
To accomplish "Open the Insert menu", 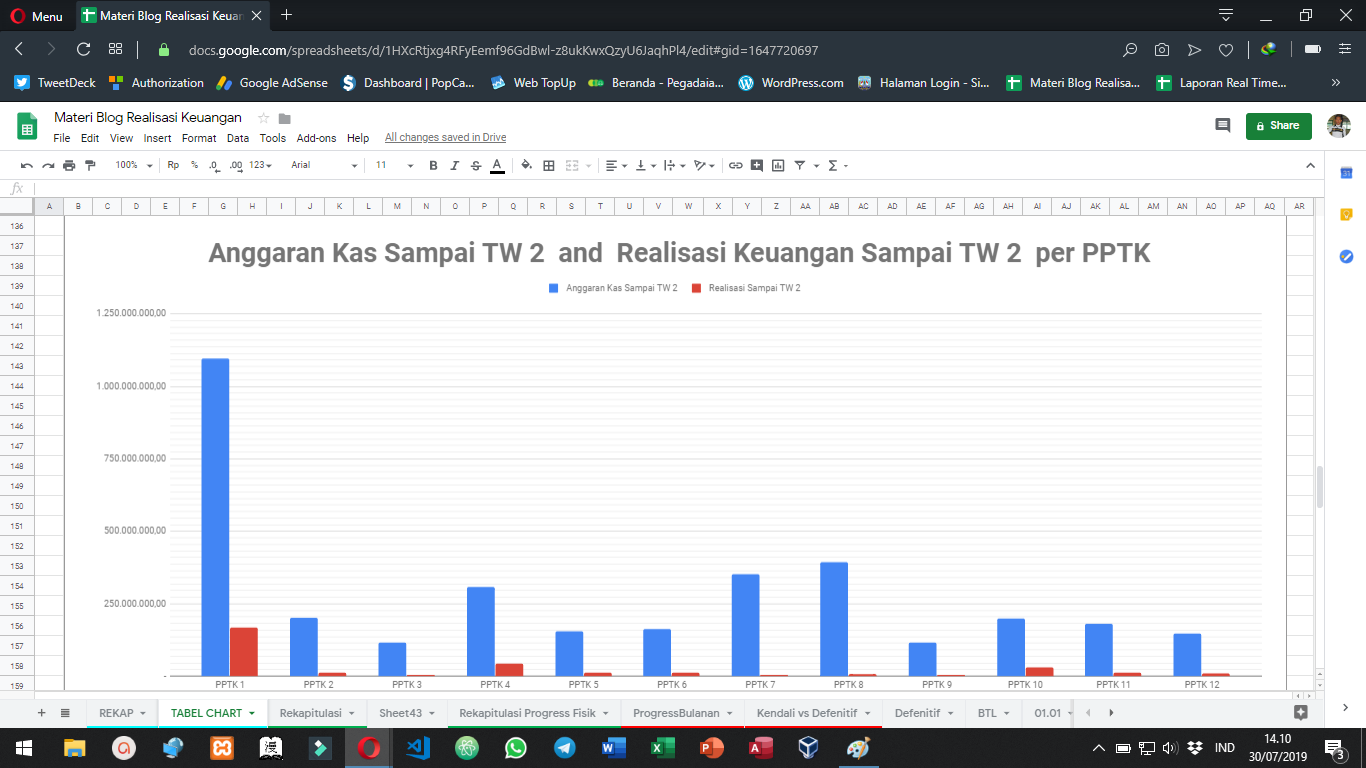I will [x=157, y=138].
